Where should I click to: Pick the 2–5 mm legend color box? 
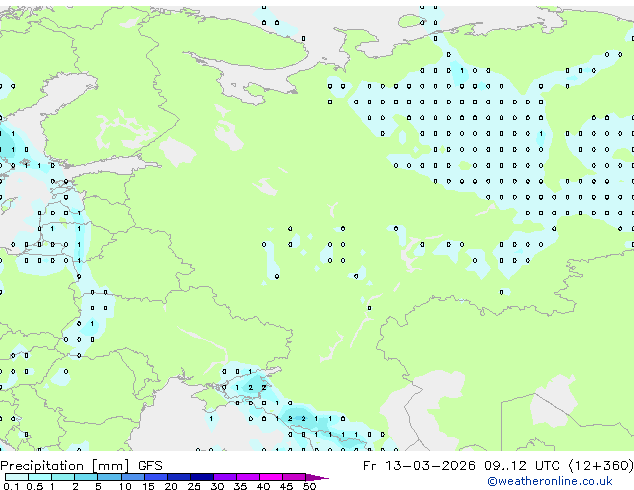[86, 477]
